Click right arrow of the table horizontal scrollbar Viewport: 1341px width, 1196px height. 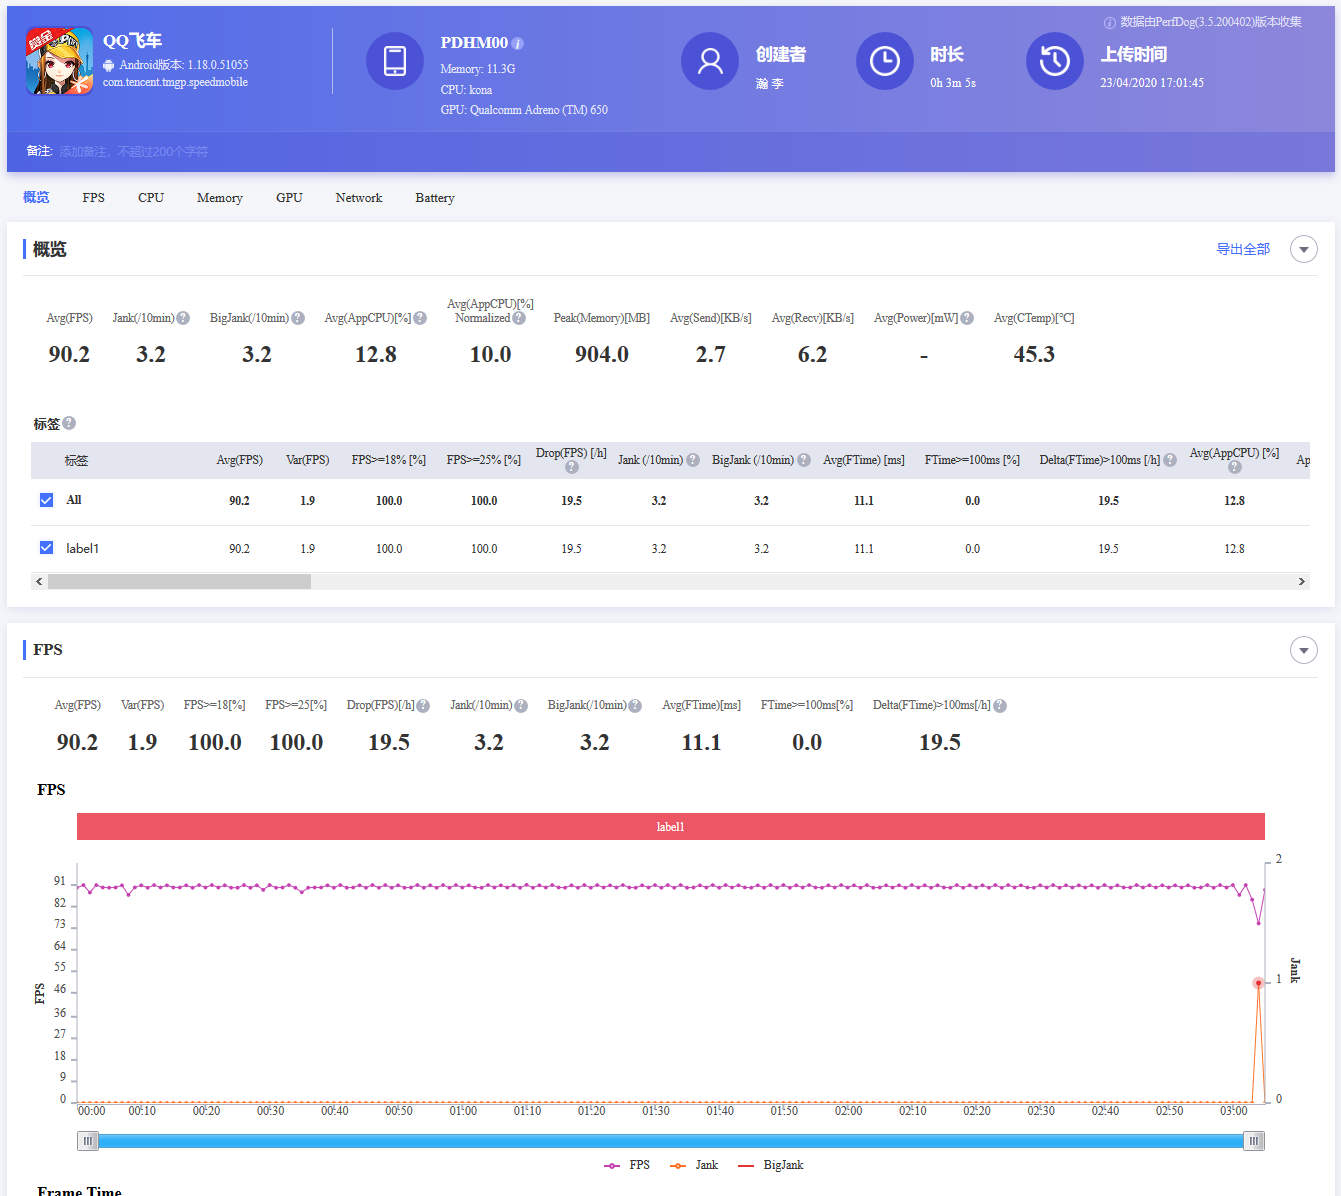[1301, 581]
